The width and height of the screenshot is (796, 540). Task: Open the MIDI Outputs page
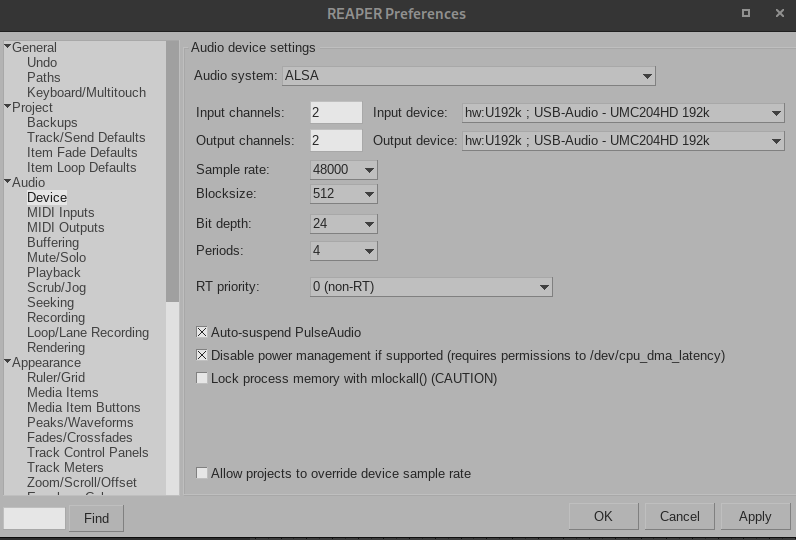click(x=66, y=227)
